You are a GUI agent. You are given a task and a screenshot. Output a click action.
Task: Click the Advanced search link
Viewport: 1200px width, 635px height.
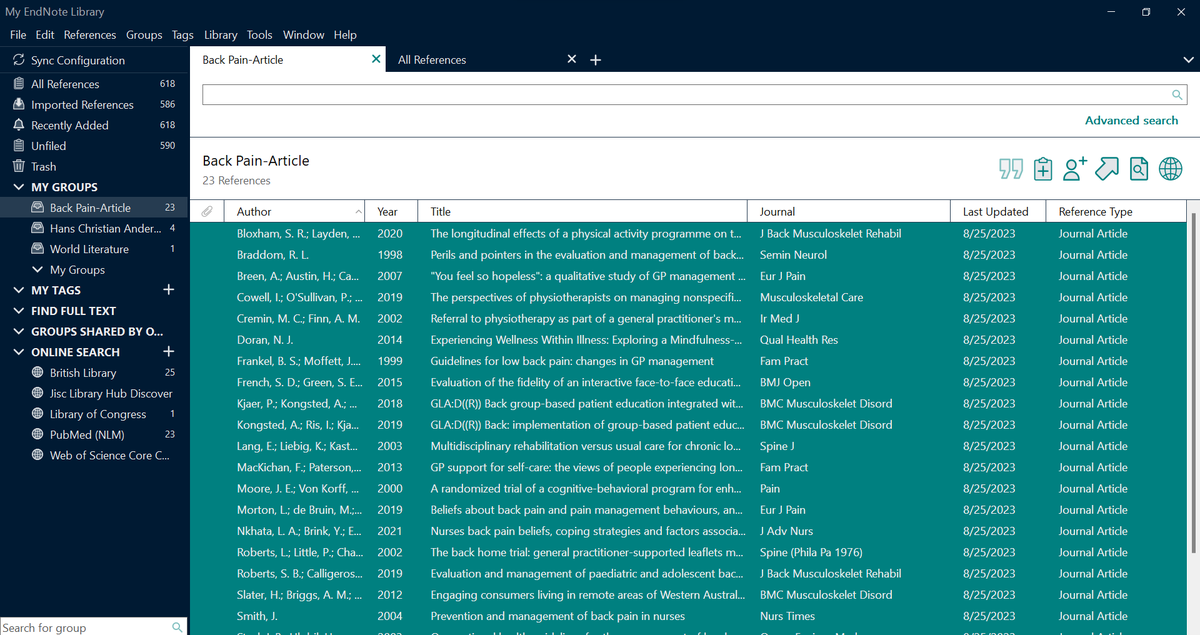tap(1132, 120)
